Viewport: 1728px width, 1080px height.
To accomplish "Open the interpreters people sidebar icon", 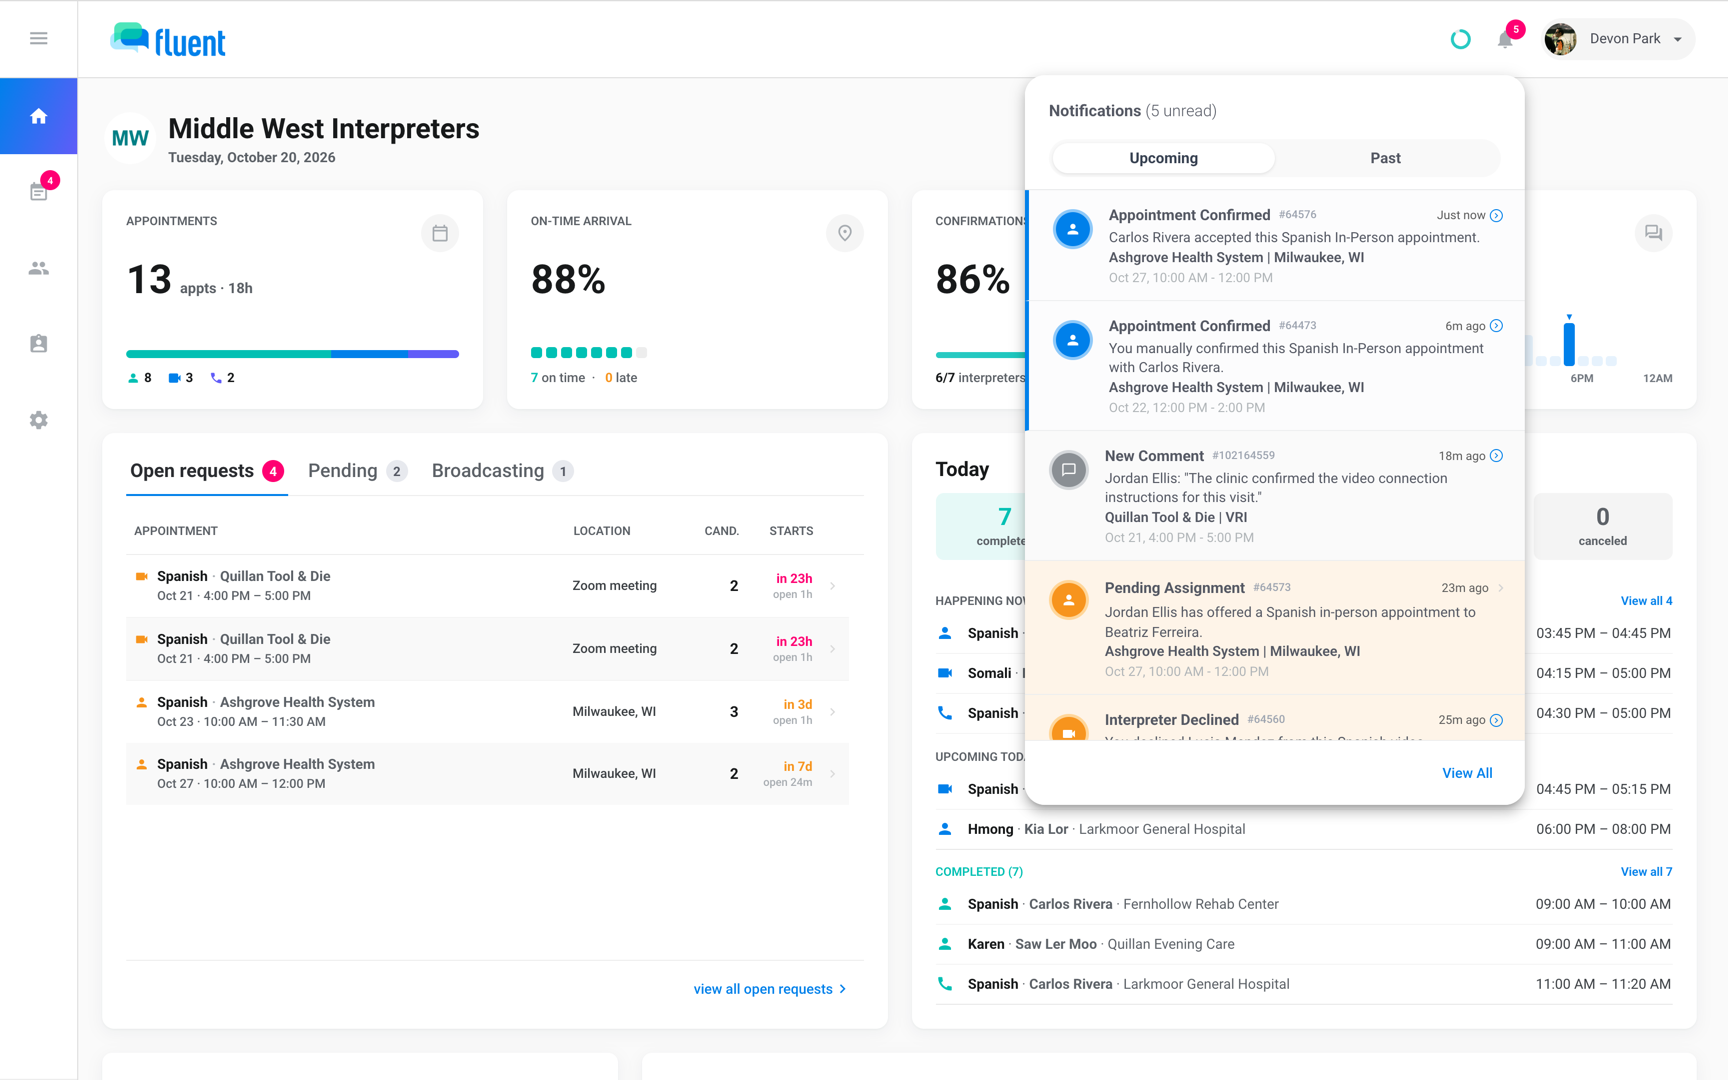I will 38,268.
